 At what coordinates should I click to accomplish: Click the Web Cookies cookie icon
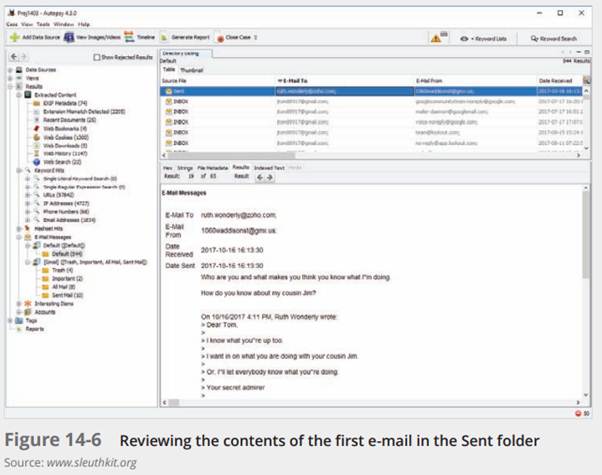pos(37,137)
